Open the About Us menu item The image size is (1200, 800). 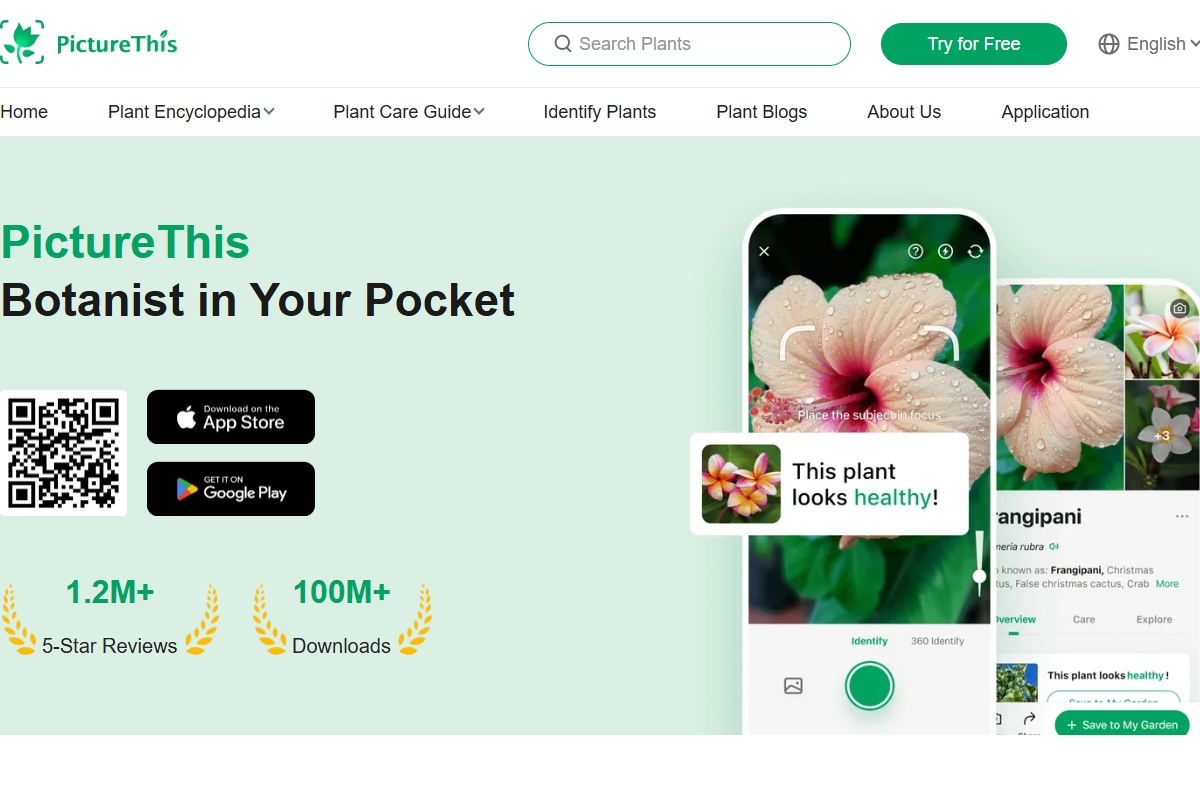tap(904, 112)
